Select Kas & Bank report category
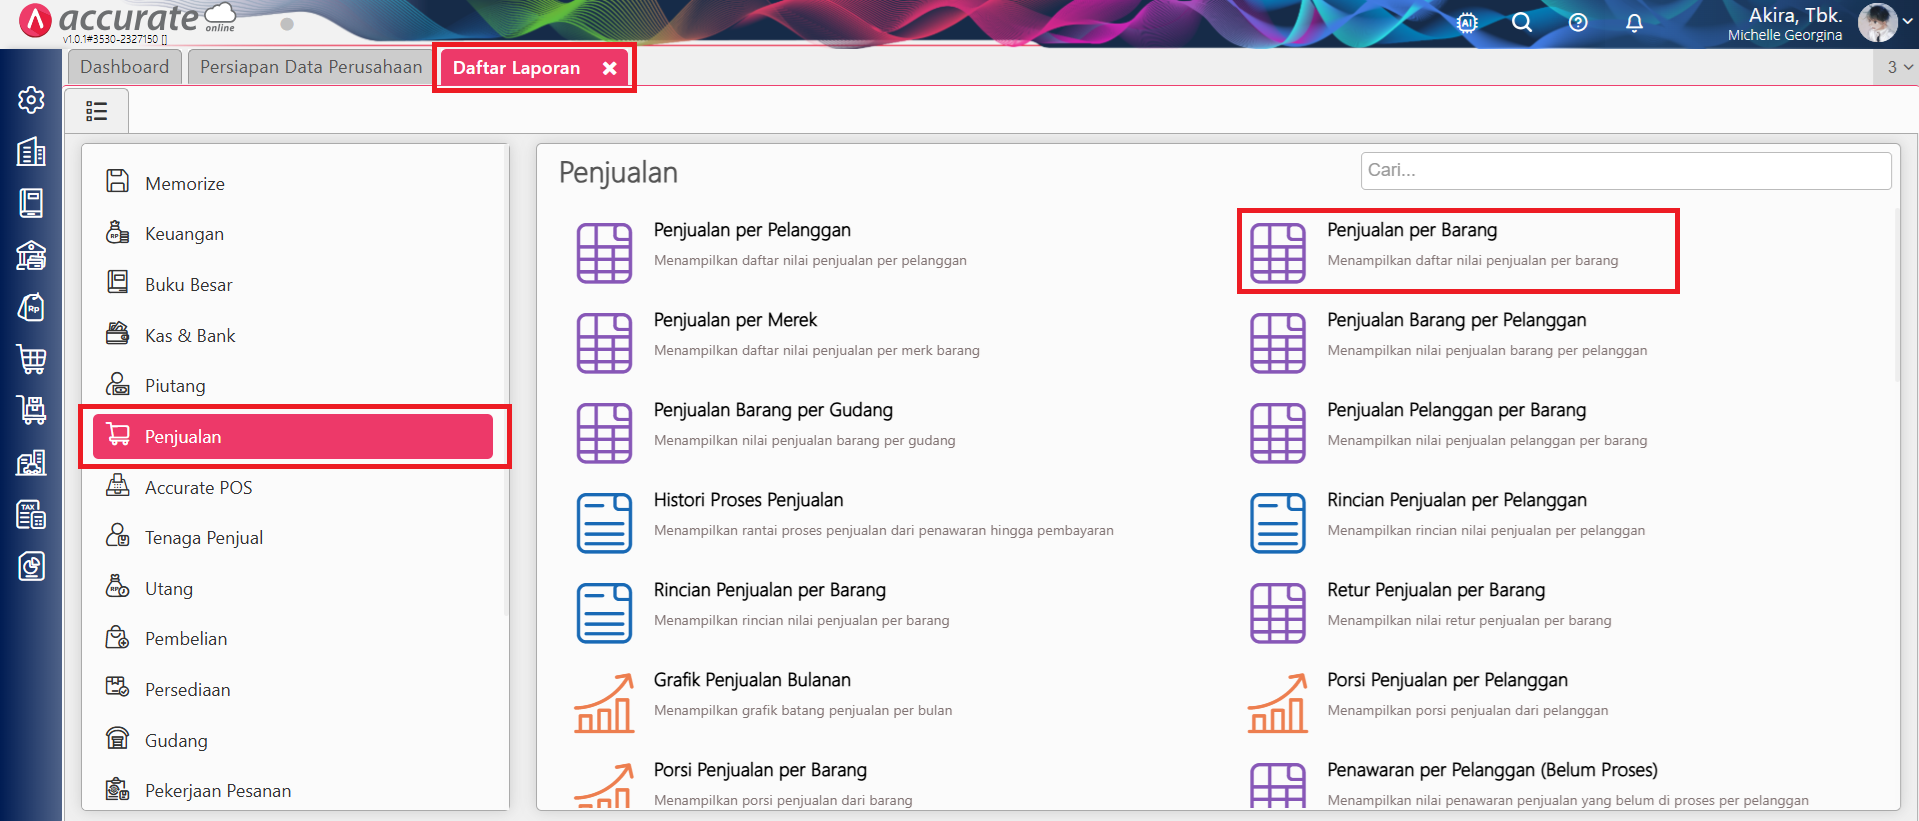This screenshot has height=821, width=1919. pos(190,336)
